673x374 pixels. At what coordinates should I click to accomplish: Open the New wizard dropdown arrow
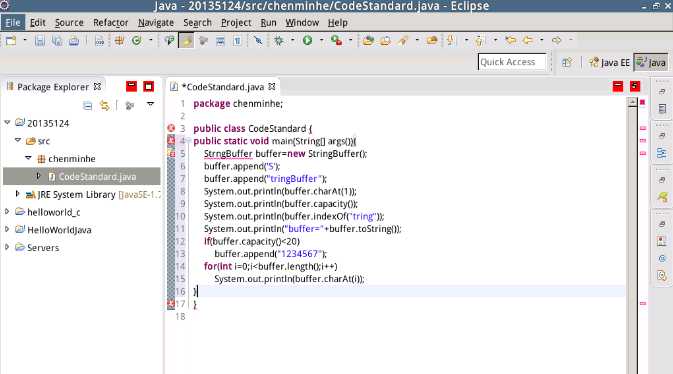(x=25, y=40)
